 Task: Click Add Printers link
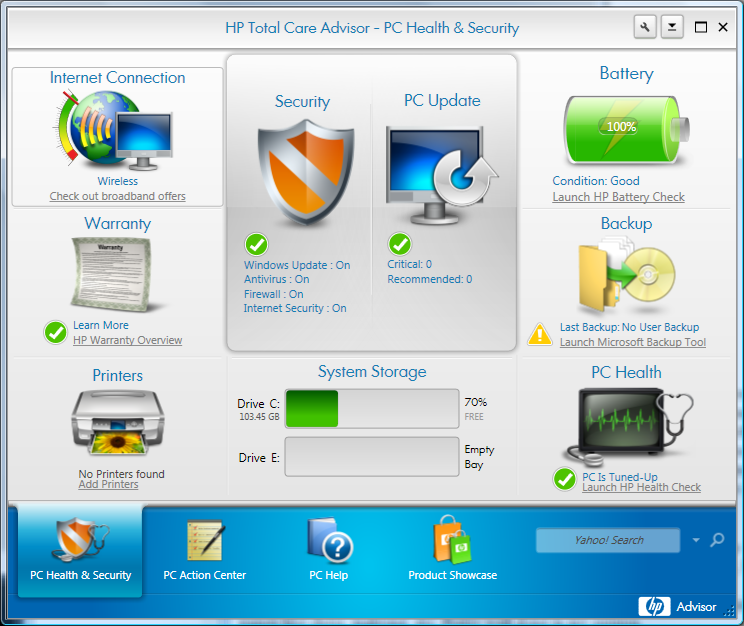(x=108, y=484)
